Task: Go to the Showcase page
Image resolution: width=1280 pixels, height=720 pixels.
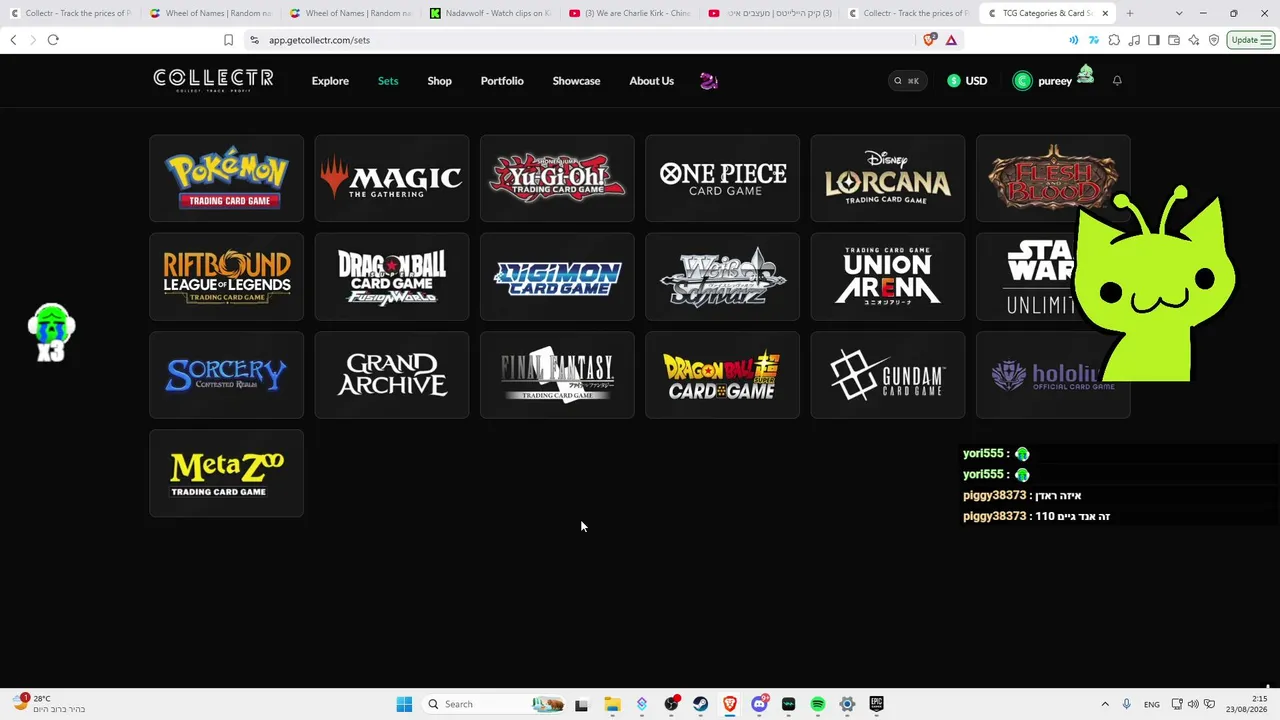Action: click(x=576, y=81)
